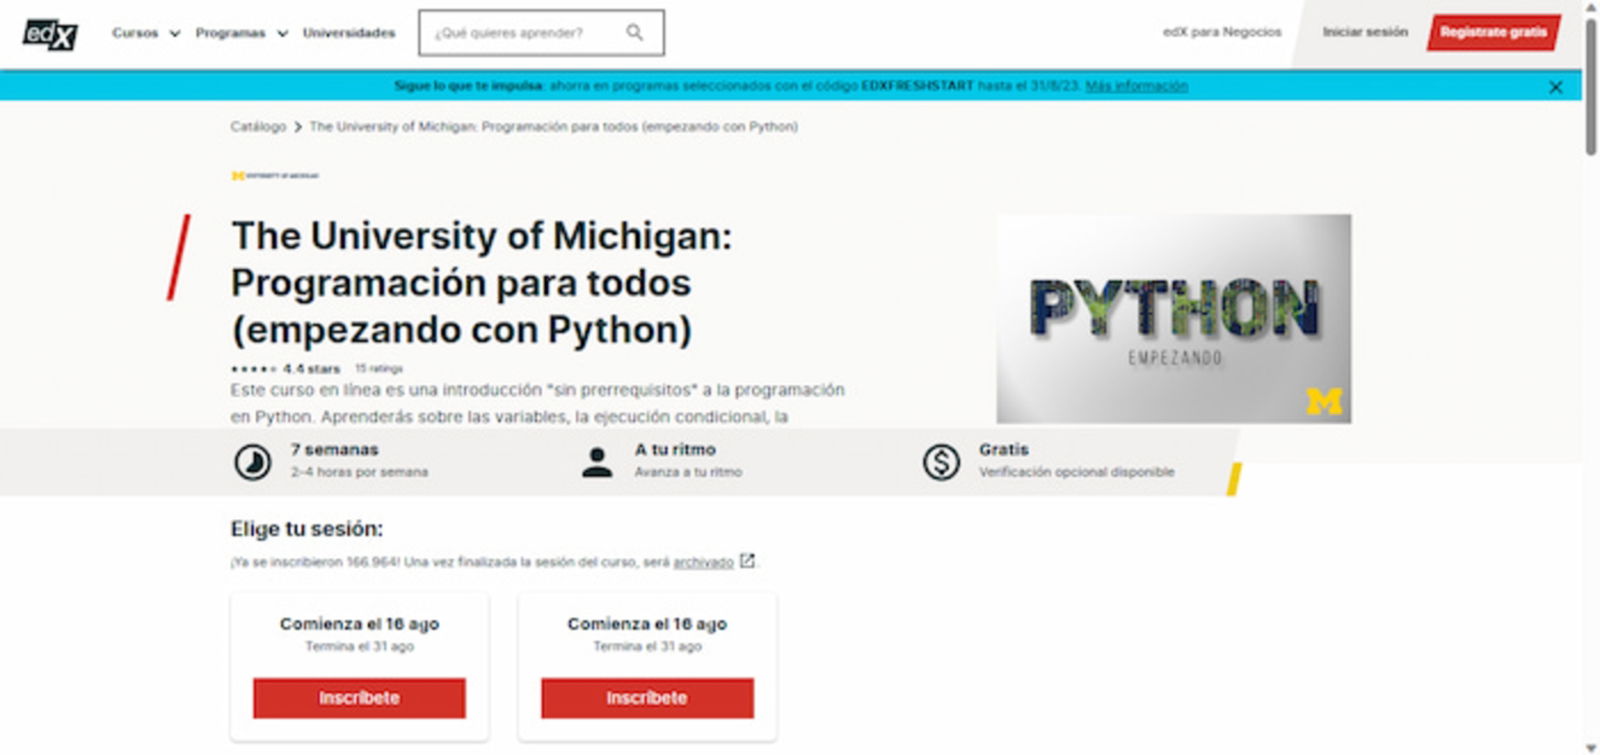This screenshot has height=755, width=1600.
Task: Open the edX logo home link
Action: 50,34
